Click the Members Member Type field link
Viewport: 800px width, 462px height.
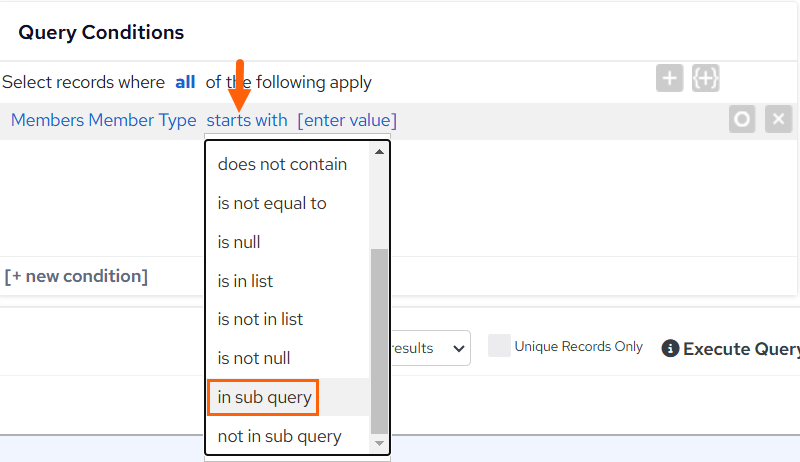pos(104,120)
